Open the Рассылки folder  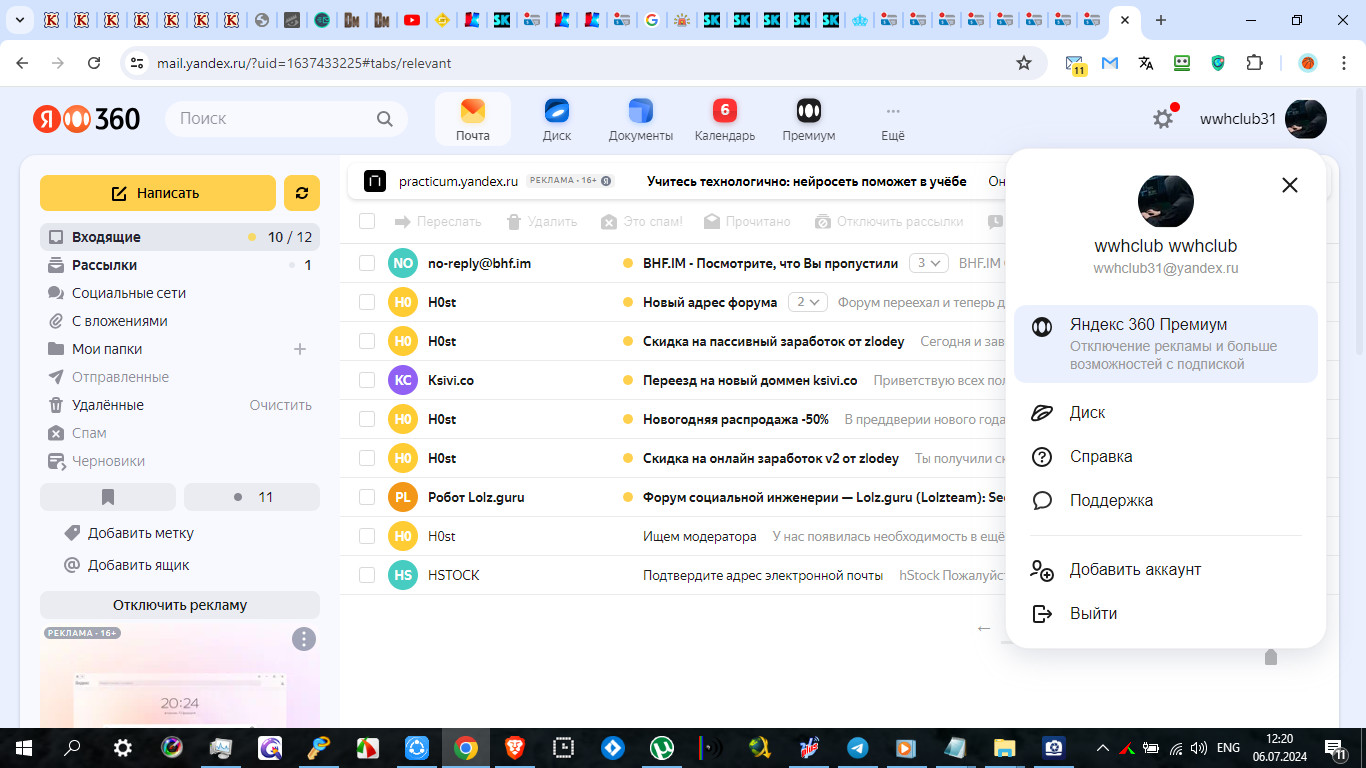180,265
